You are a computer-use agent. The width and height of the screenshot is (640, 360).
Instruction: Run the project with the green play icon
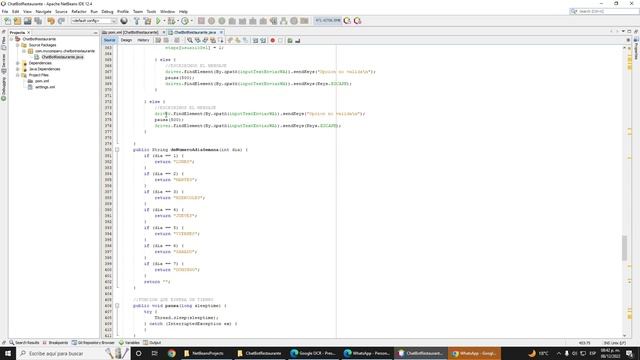pyautogui.click(x=158, y=21)
